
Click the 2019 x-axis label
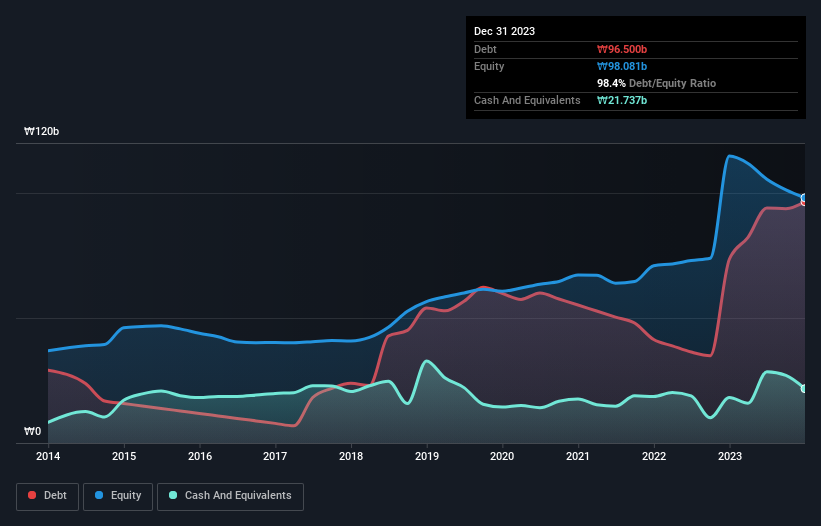pyautogui.click(x=427, y=456)
